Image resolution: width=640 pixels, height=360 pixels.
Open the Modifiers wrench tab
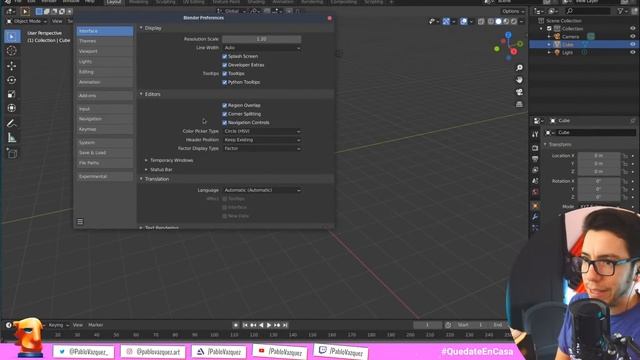tap(535, 216)
